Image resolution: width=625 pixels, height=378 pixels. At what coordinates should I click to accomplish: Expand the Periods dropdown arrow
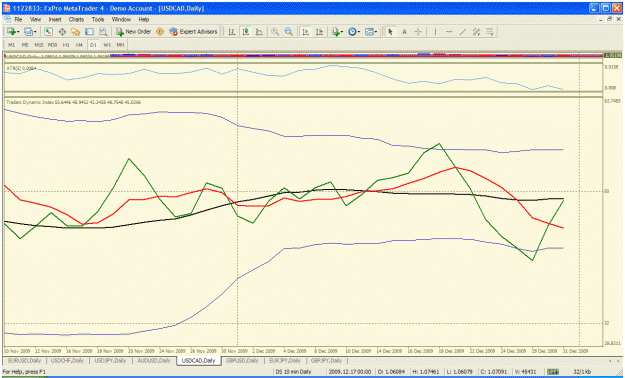click(359, 32)
